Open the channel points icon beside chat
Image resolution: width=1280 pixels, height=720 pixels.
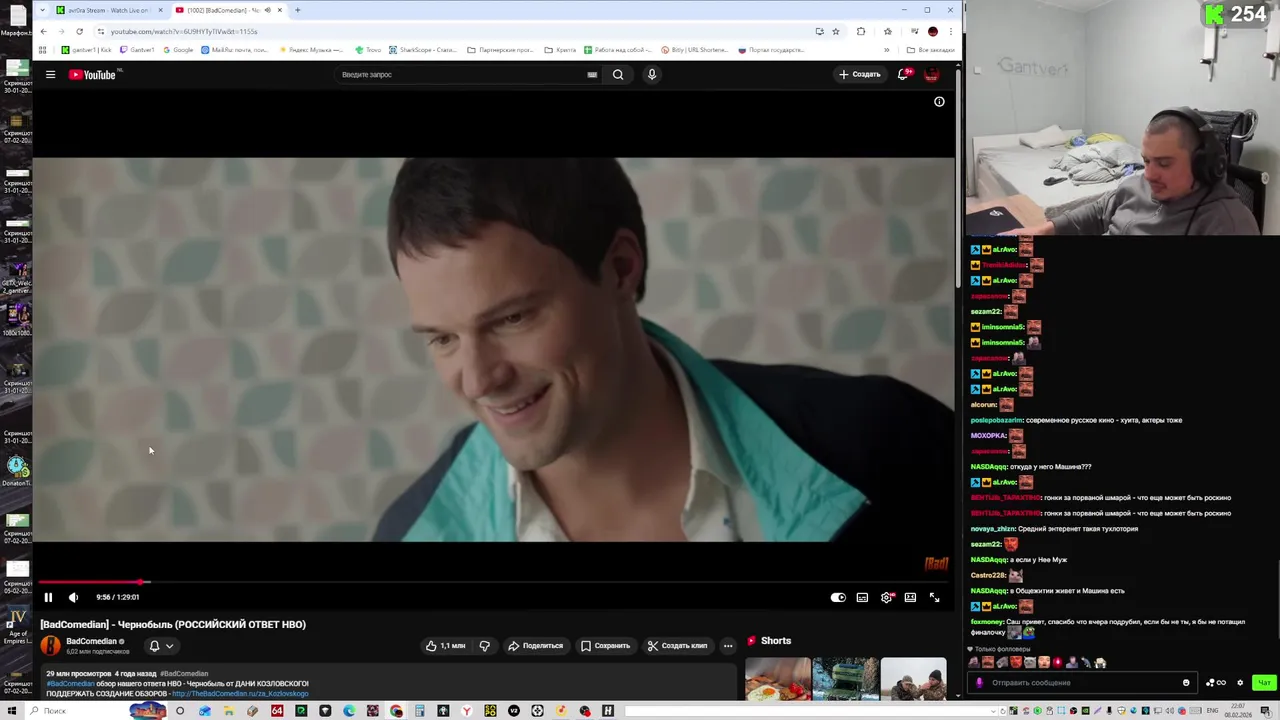pyautogui.click(x=1214, y=683)
